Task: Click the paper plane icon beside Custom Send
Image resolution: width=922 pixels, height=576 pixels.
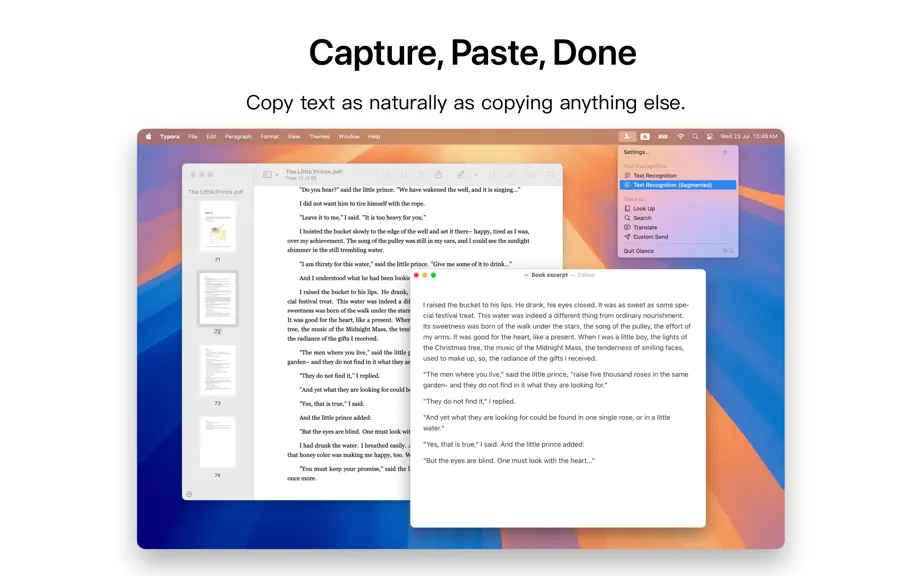Action: pos(627,237)
